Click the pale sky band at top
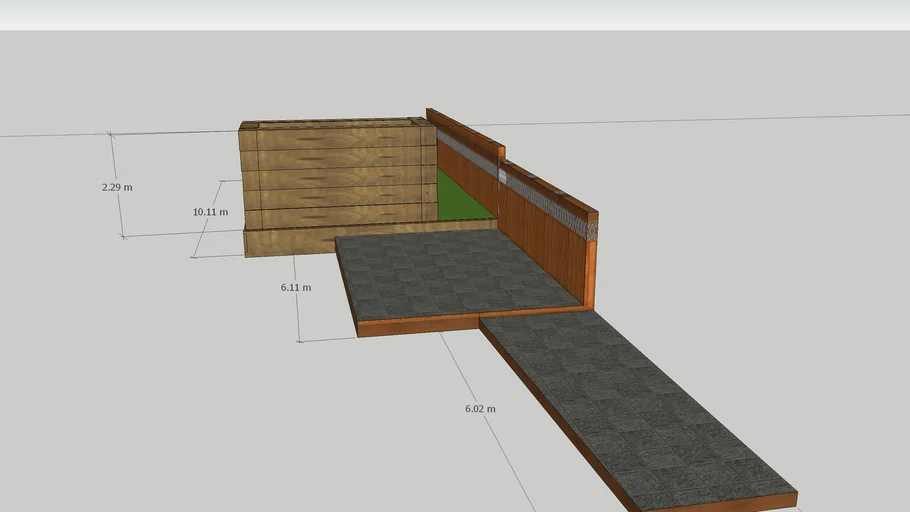The image size is (910, 512). pyautogui.click(x=455, y=14)
